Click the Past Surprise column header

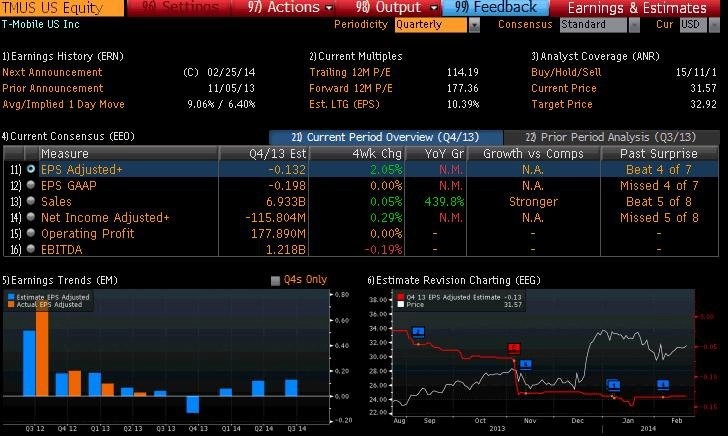(659, 153)
